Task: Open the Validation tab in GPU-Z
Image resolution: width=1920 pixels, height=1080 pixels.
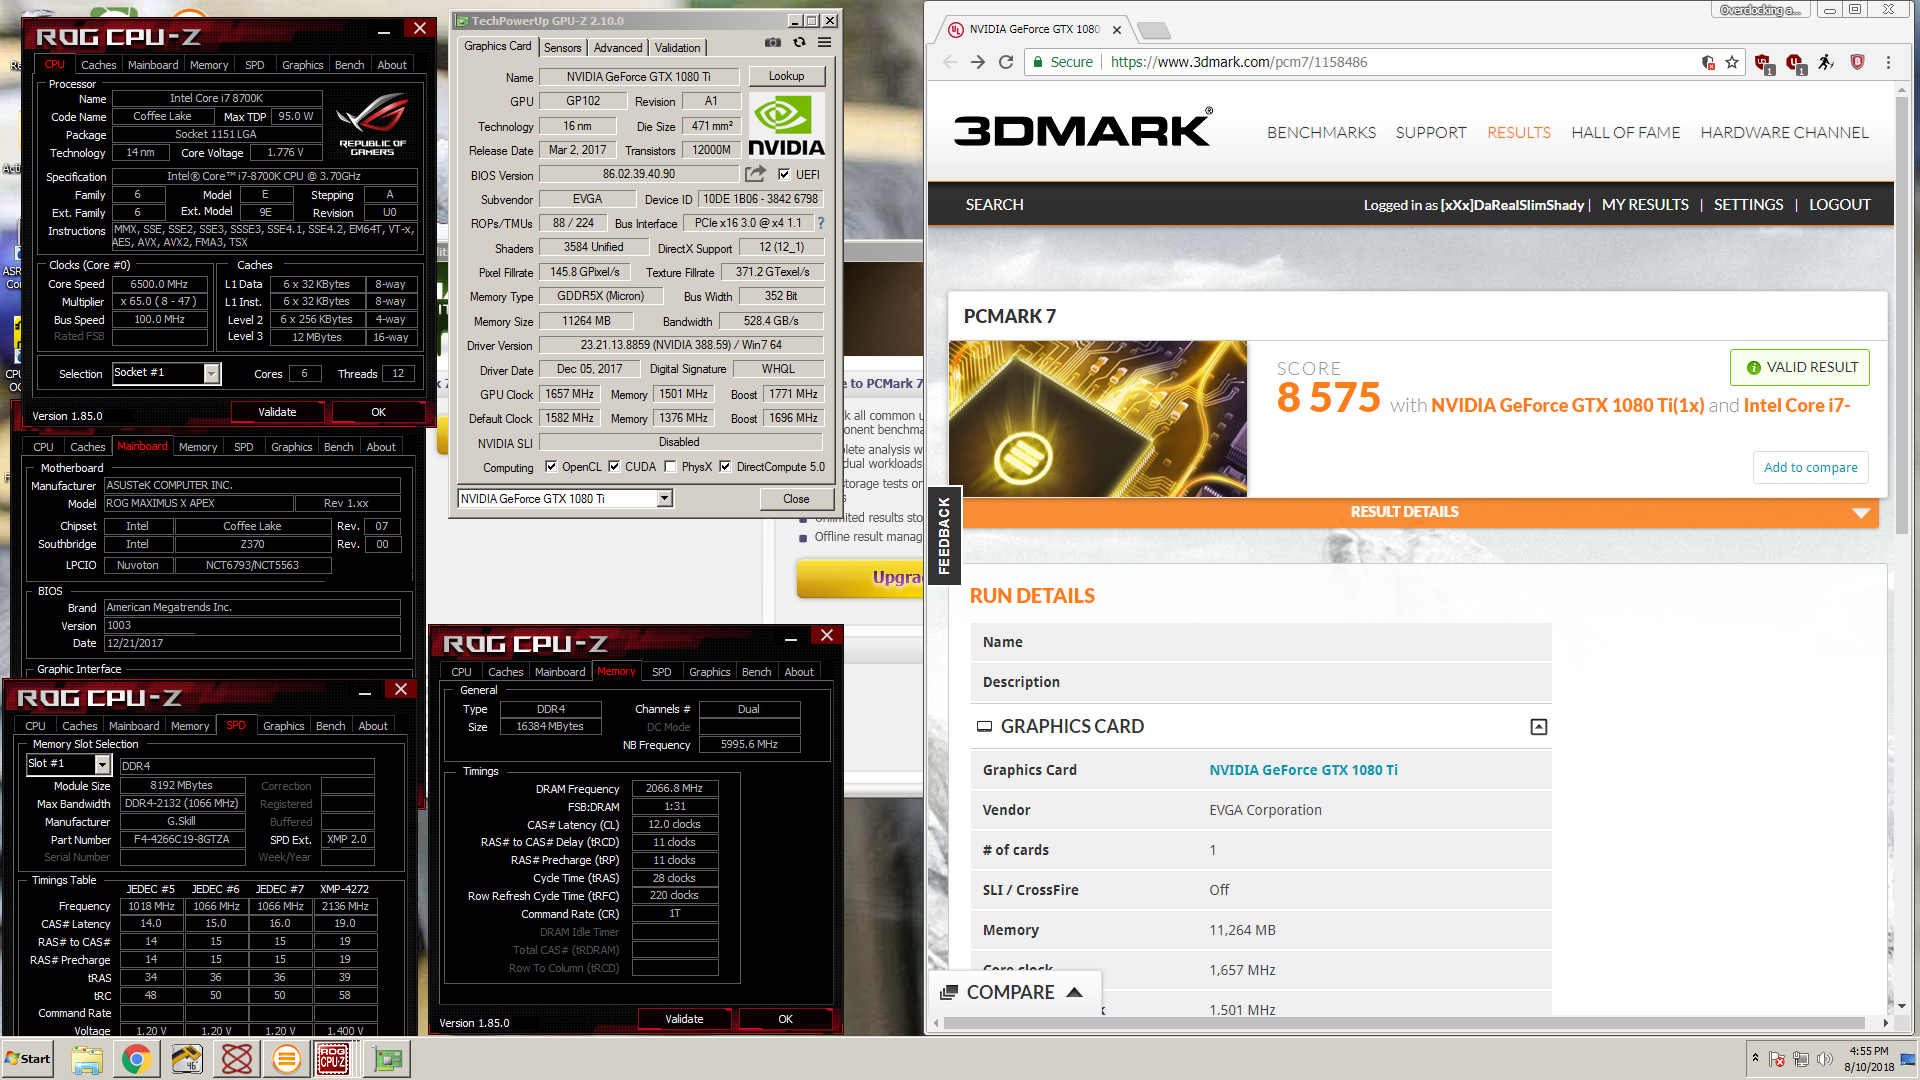Action: tap(678, 47)
